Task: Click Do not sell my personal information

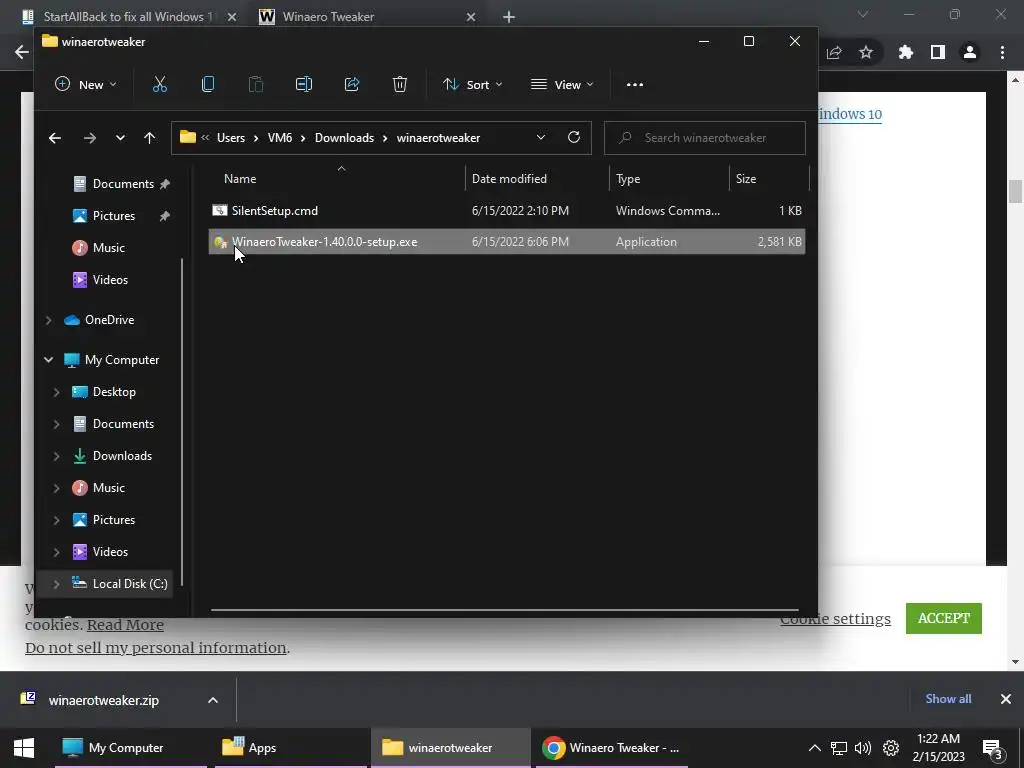Action: click(x=155, y=648)
